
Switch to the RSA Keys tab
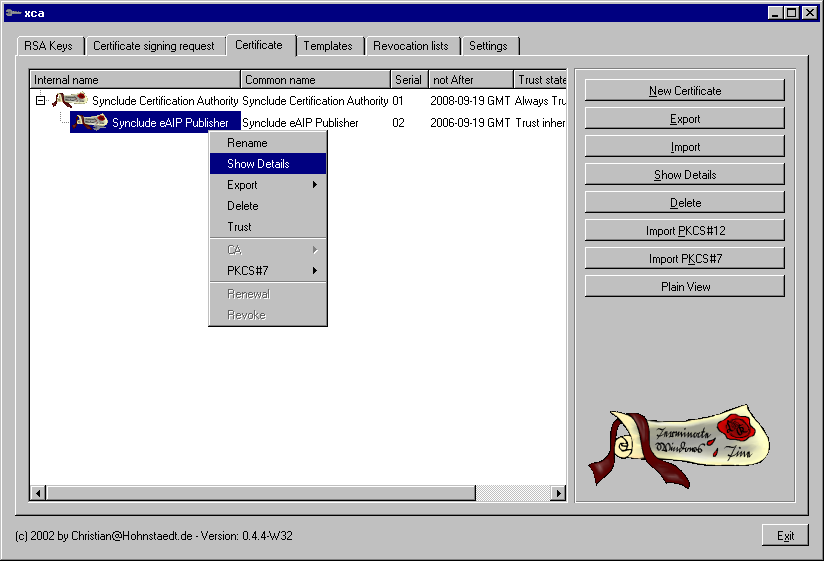click(x=48, y=46)
